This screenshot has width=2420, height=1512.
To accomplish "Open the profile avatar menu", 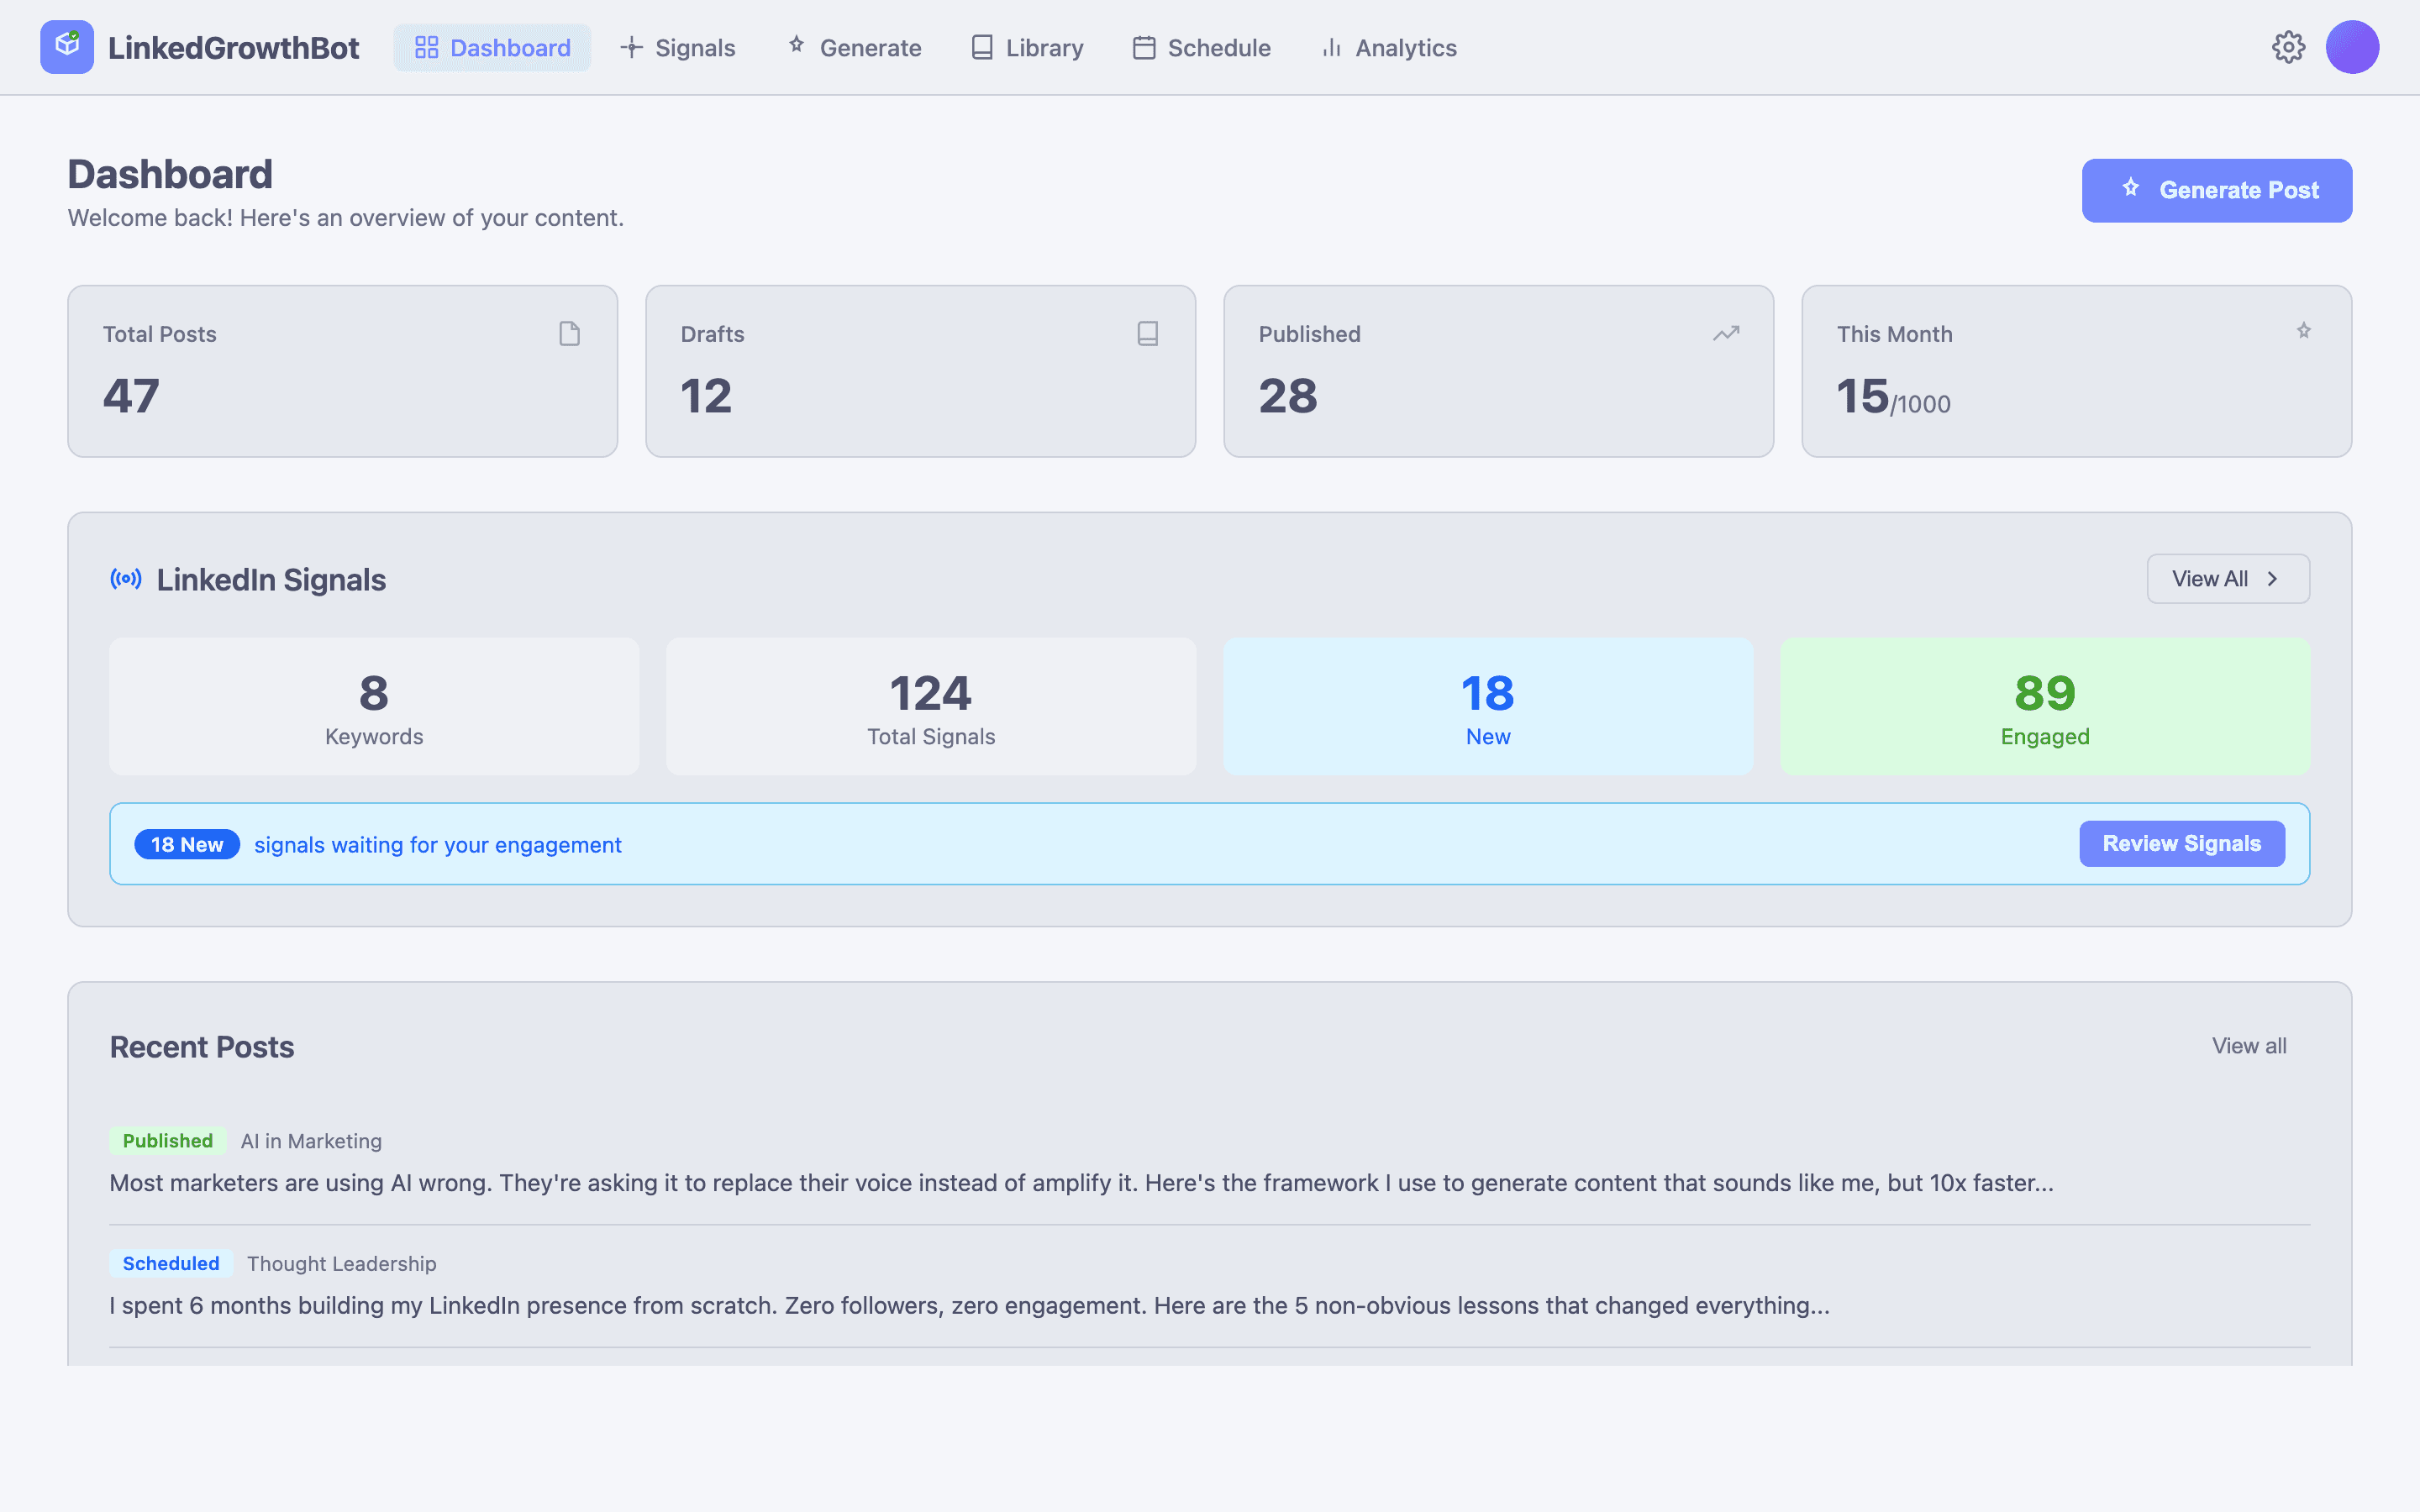I will pyautogui.click(x=2353, y=47).
